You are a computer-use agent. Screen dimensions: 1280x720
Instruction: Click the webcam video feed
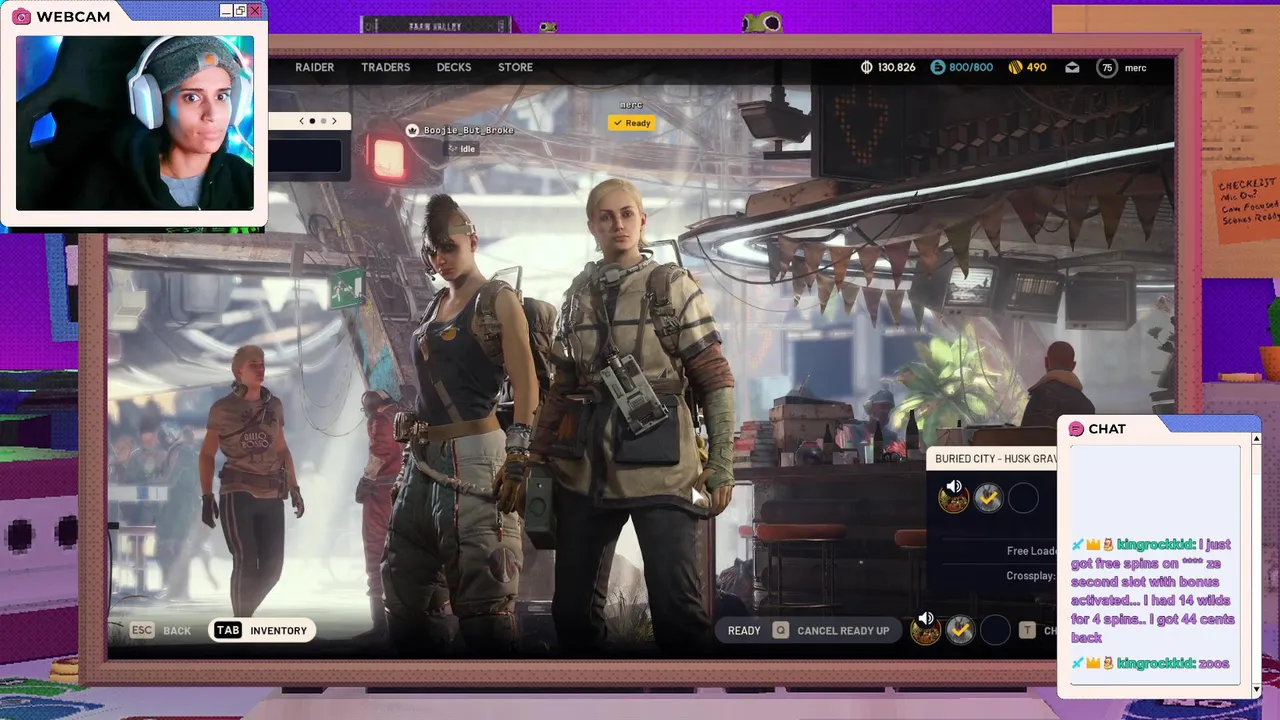135,122
